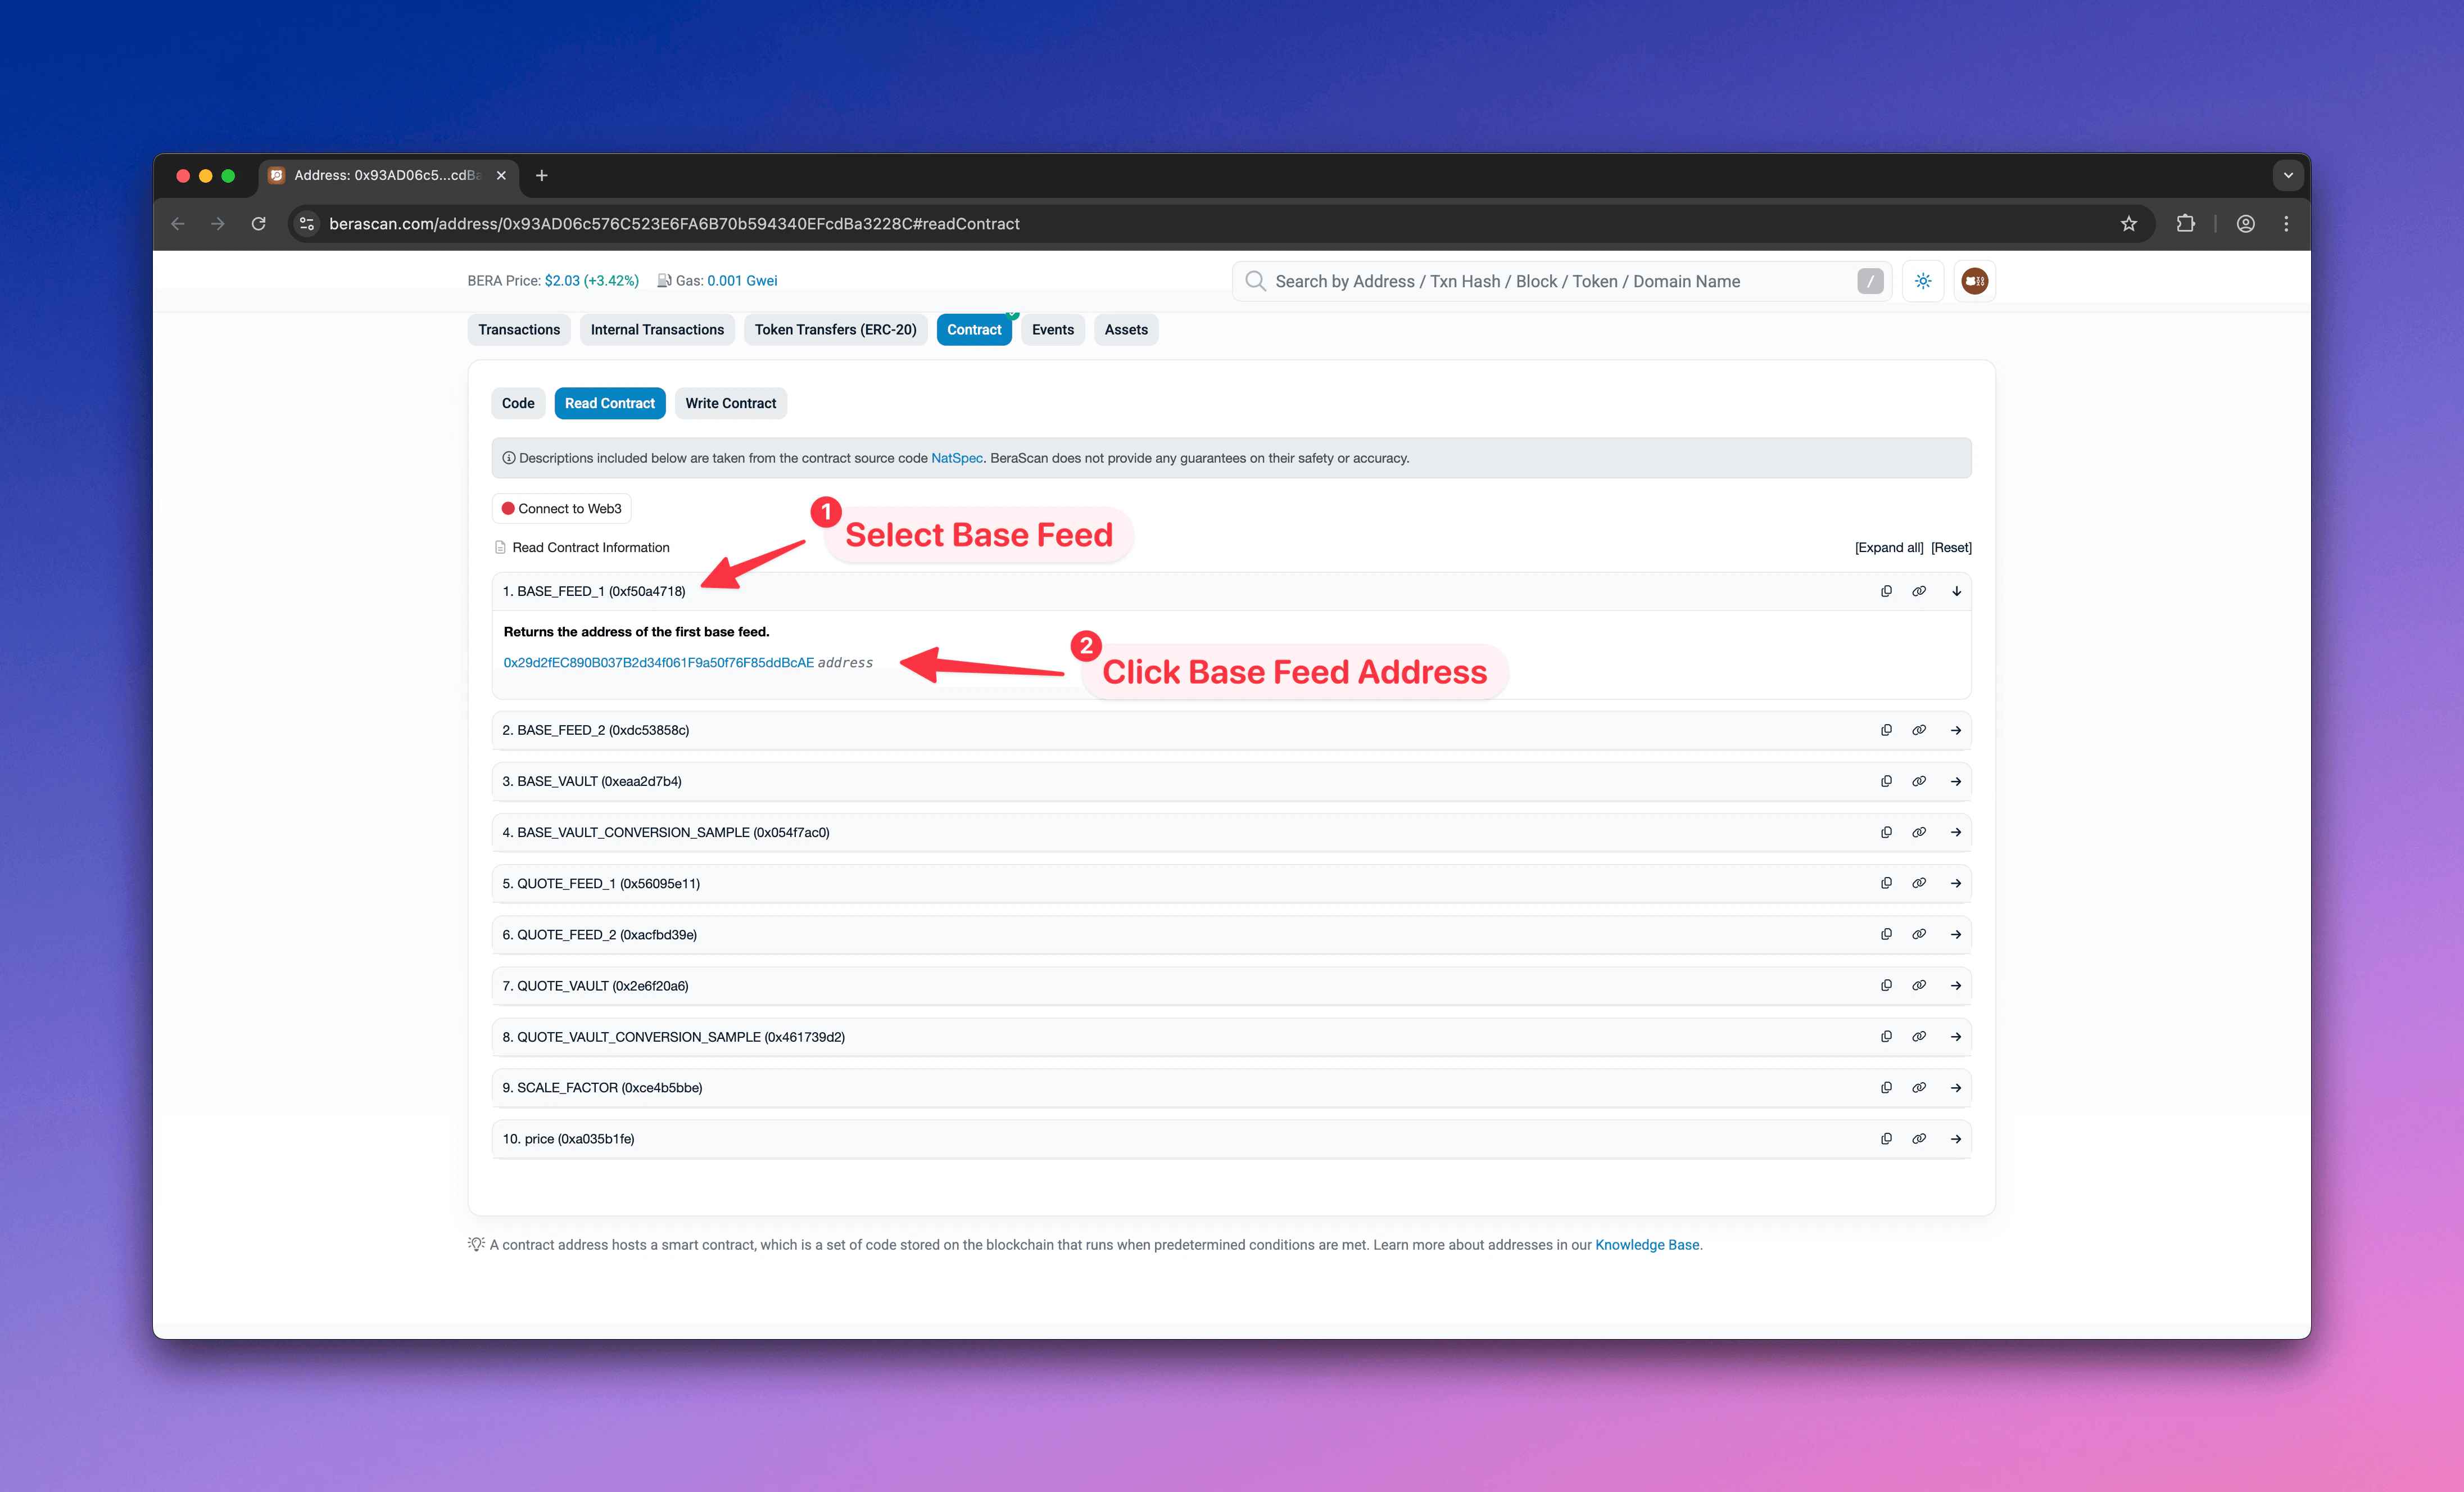Click the search magnifier icon
Image resolution: width=2464 pixels, height=1492 pixels.
tap(1254, 281)
